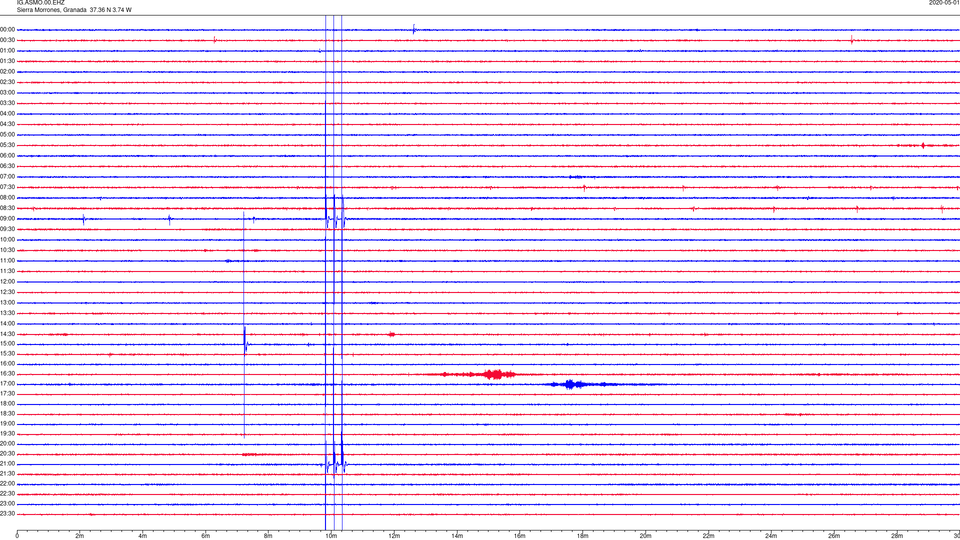The width and height of the screenshot is (960, 540).
Task: Select the 11:30 trace time label
Action: tap(8, 271)
